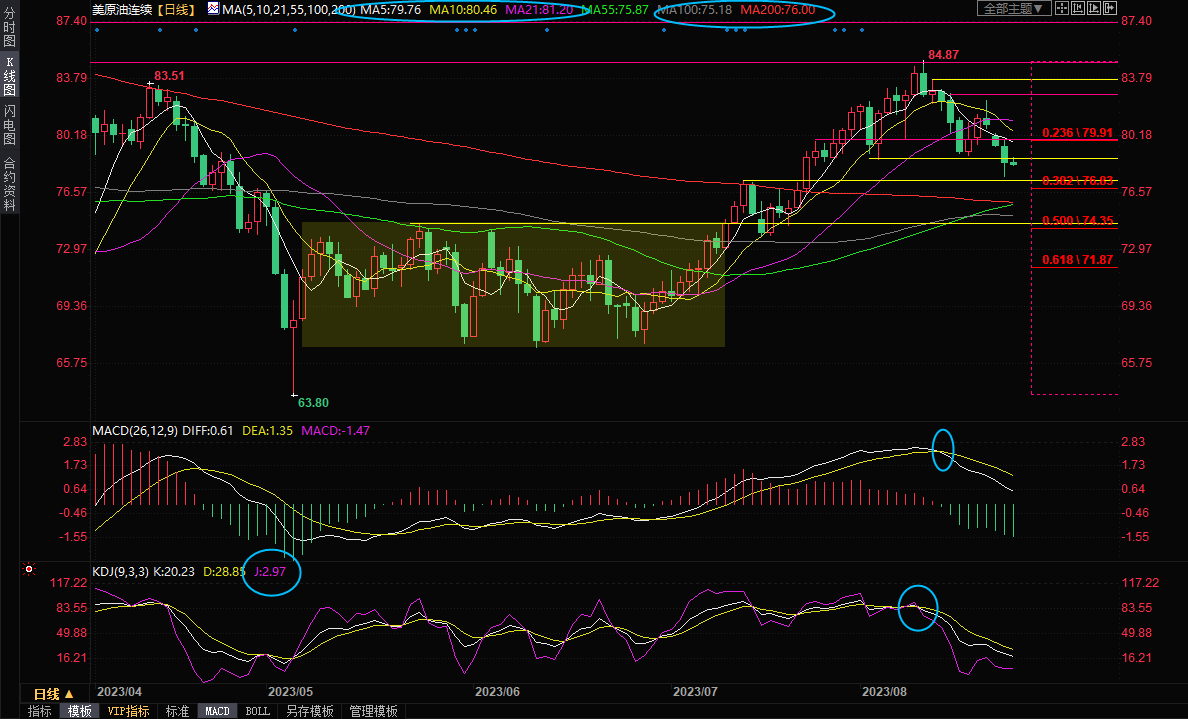Click the 管理模板 button
This screenshot has width=1188, height=719.
pos(372,711)
